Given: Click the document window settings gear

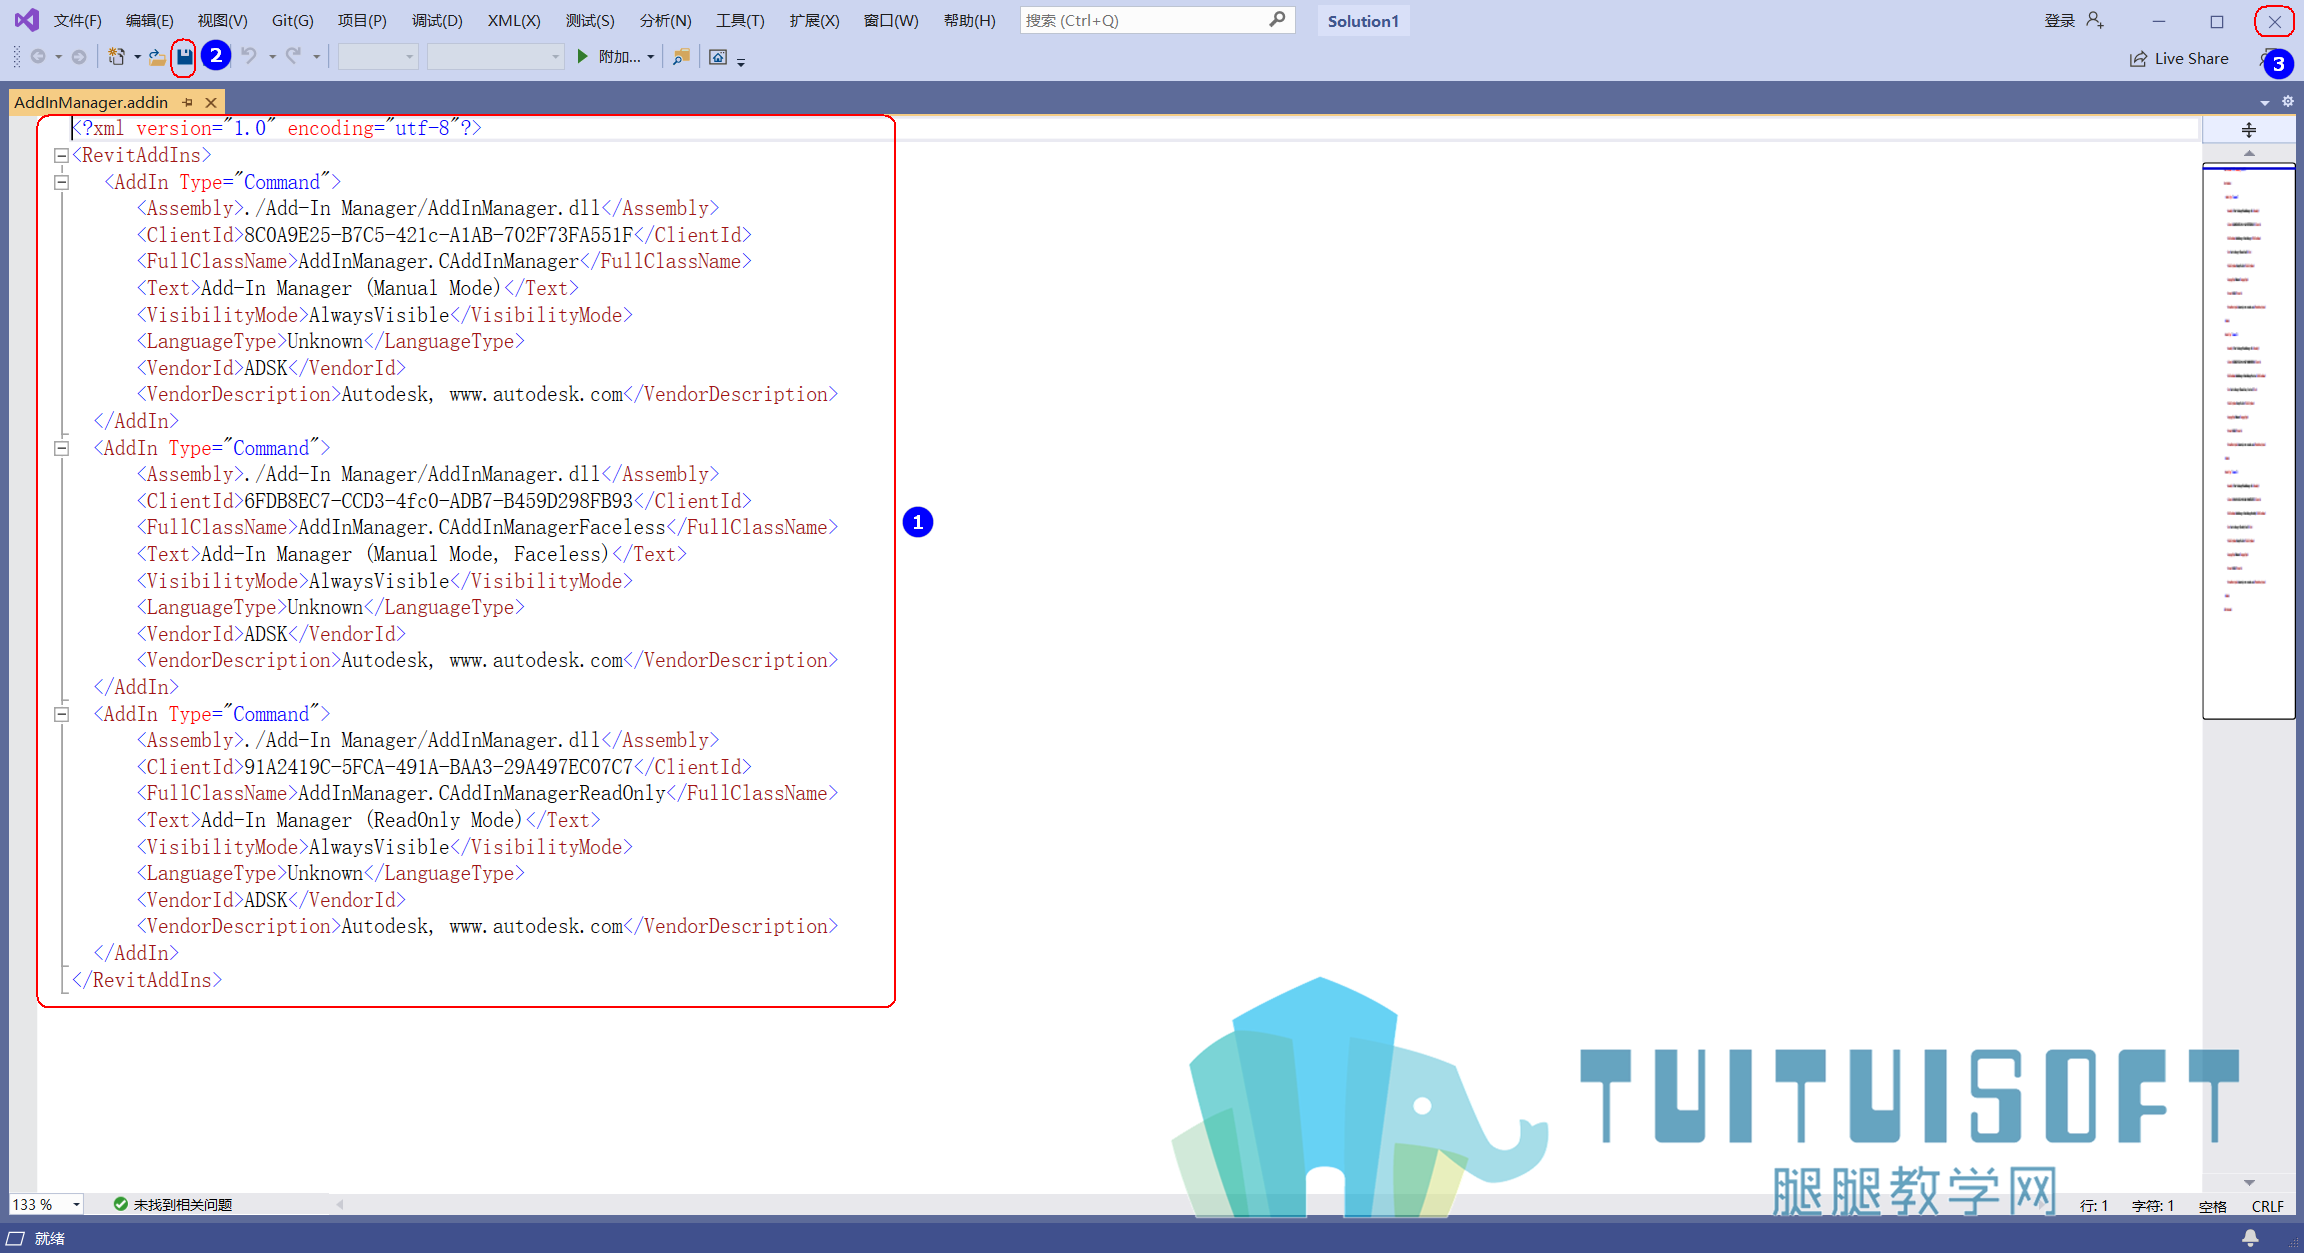Looking at the screenshot, I should 2288,102.
